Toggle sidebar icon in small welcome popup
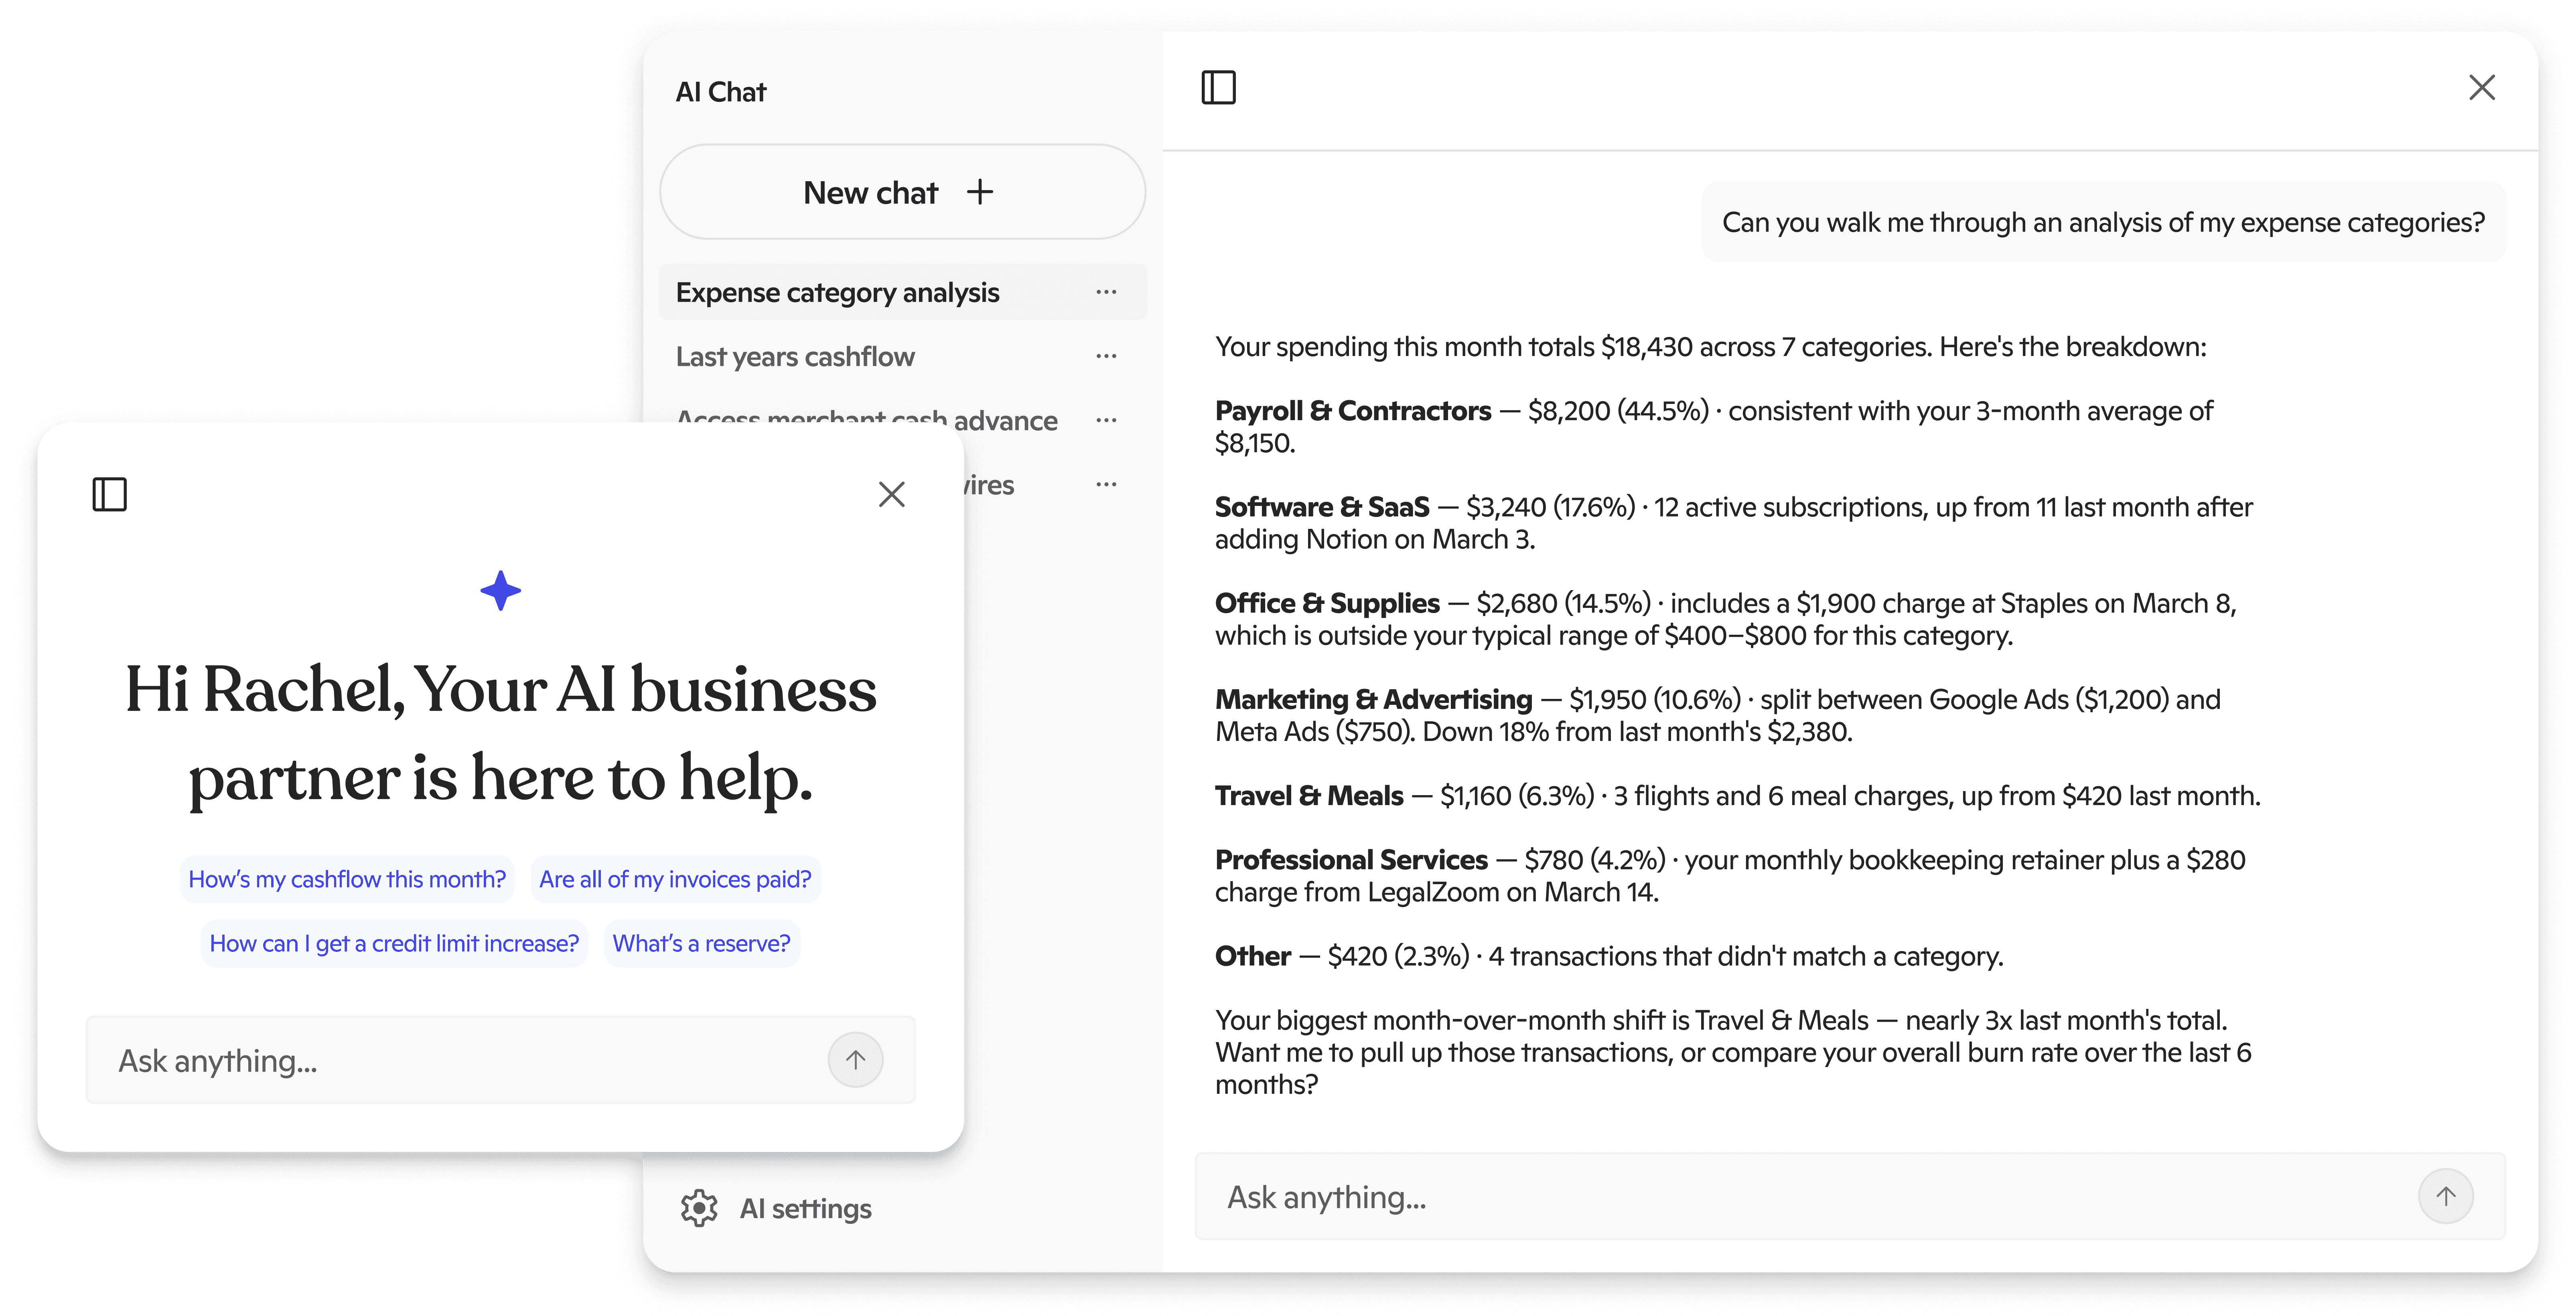2576x1316 pixels. tap(109, 494)
